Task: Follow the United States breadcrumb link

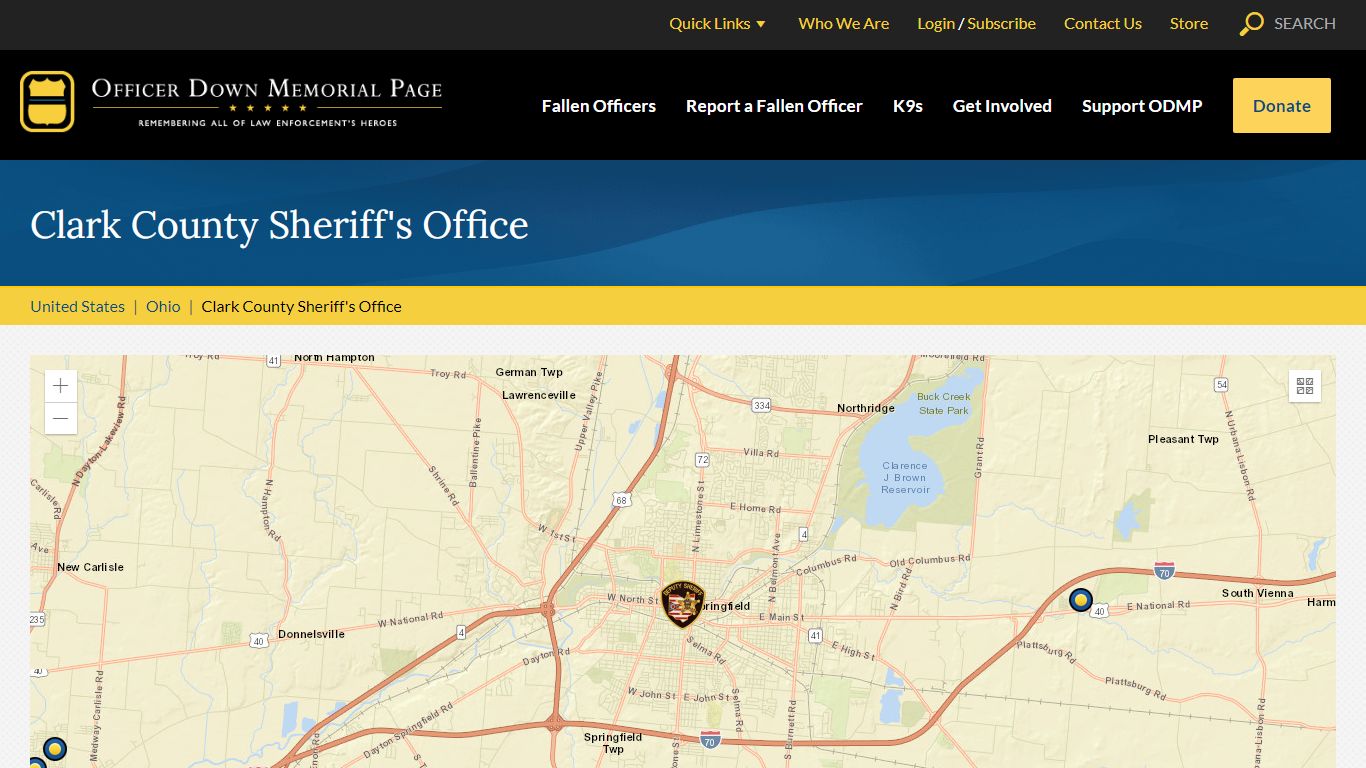Action: 77,307
